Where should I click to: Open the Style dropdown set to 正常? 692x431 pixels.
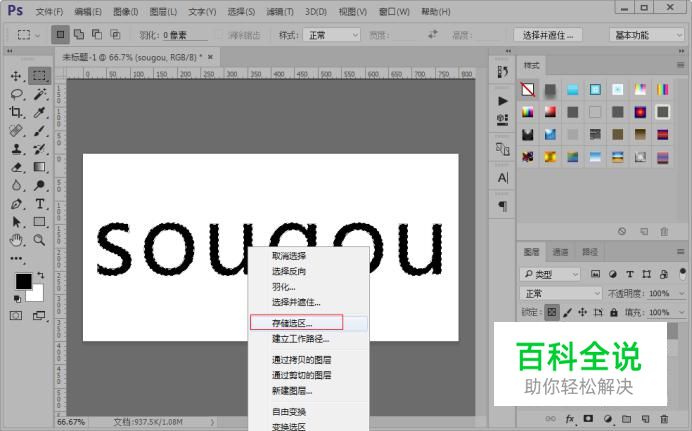coord(331,35)
